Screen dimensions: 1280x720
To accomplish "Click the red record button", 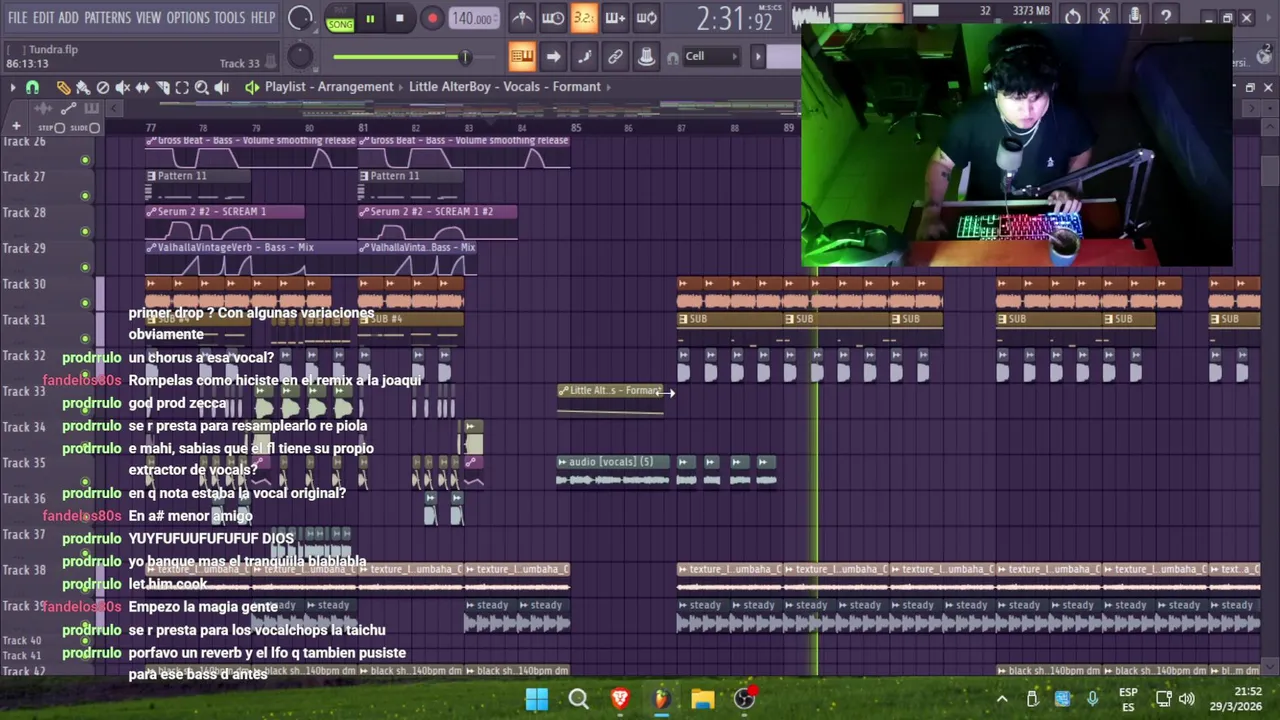I will [432, 18].
